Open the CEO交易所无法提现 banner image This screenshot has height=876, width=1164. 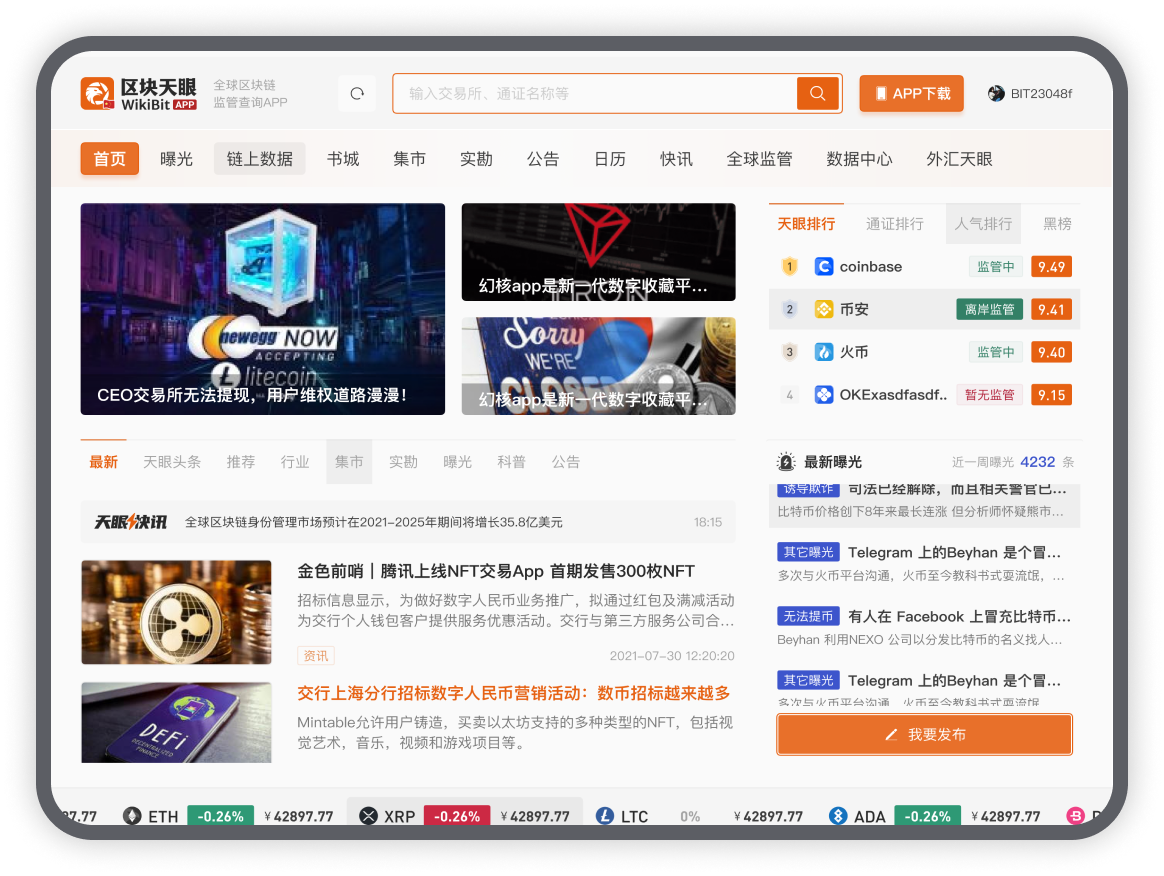pos(263,309)
